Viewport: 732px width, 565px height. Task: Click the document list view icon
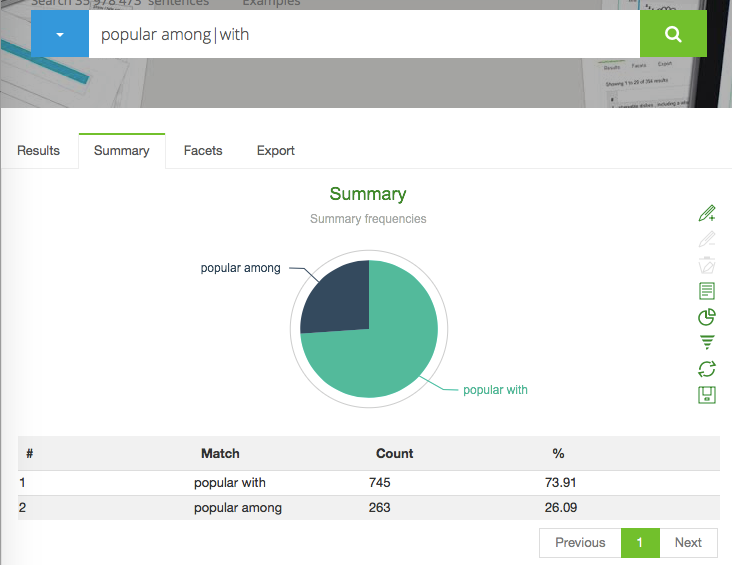click(707, 291)
